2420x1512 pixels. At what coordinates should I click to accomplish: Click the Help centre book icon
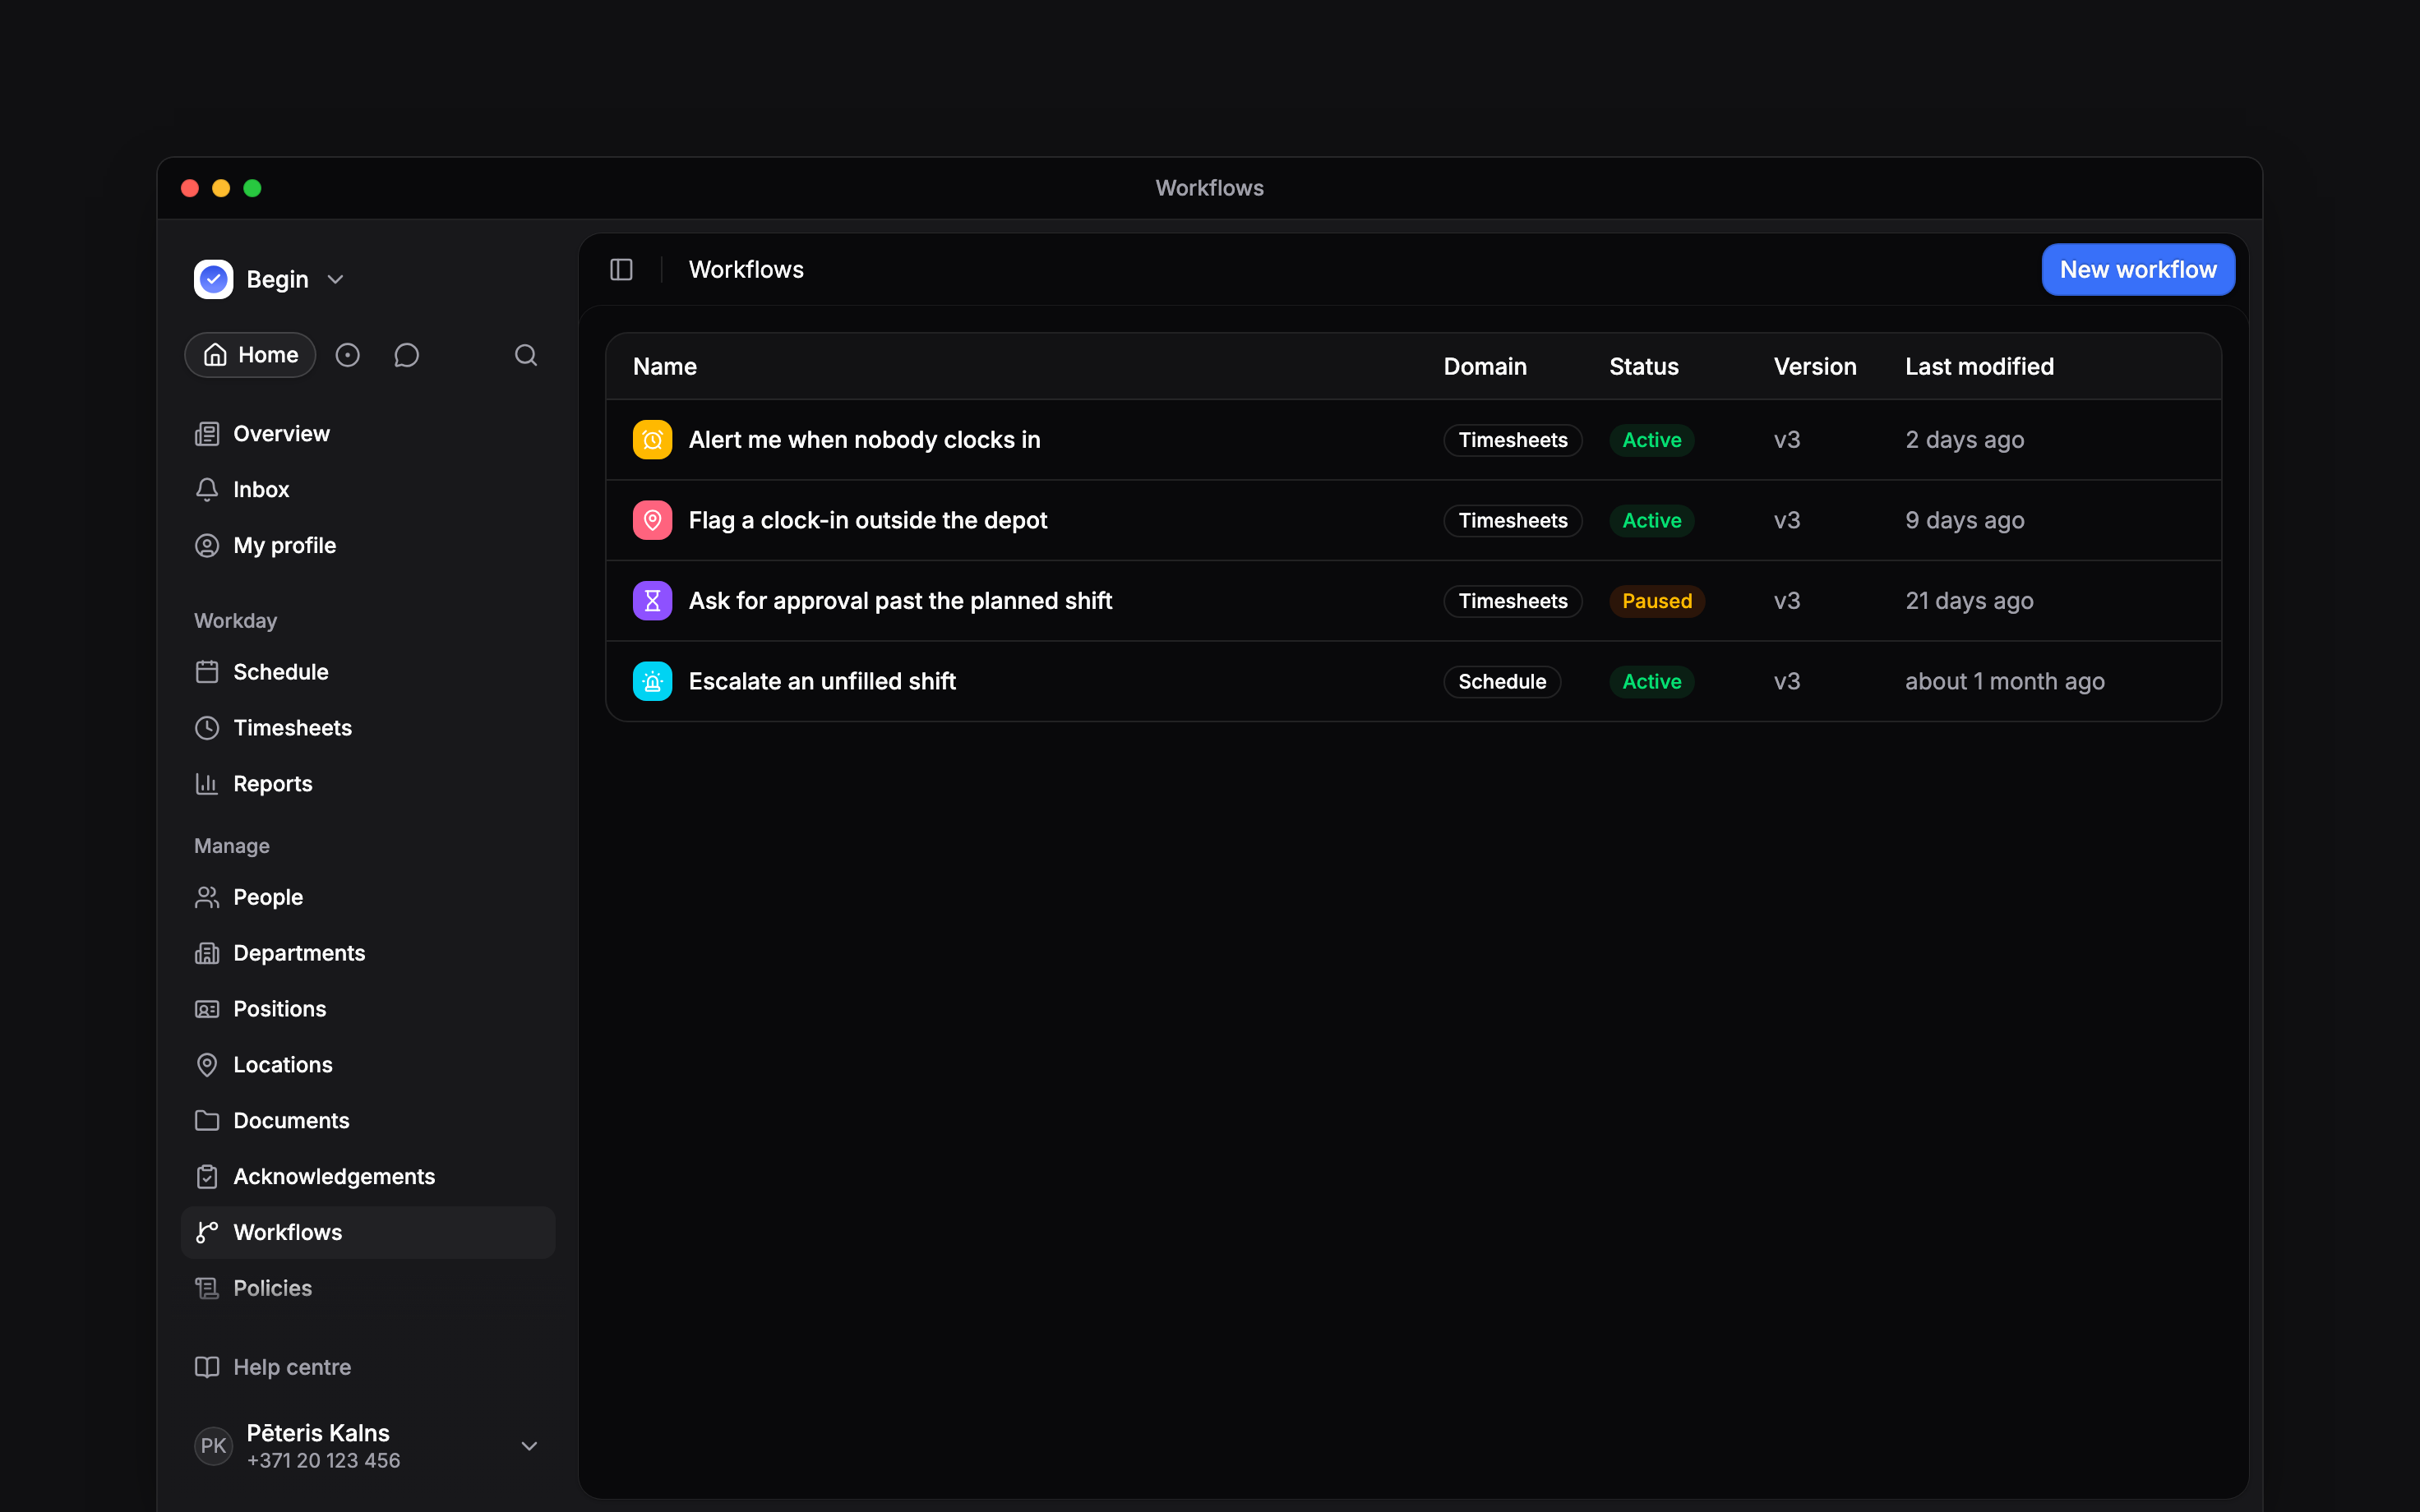click(207, 1368)
